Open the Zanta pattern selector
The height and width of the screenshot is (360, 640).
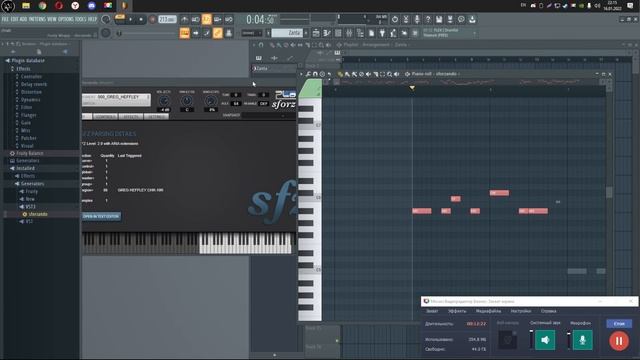click(287, 33)
